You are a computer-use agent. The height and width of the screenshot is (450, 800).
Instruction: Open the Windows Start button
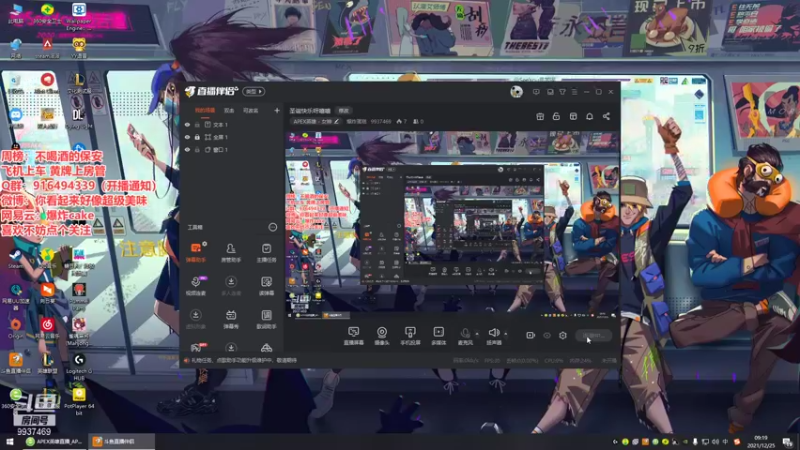[9, 441]
